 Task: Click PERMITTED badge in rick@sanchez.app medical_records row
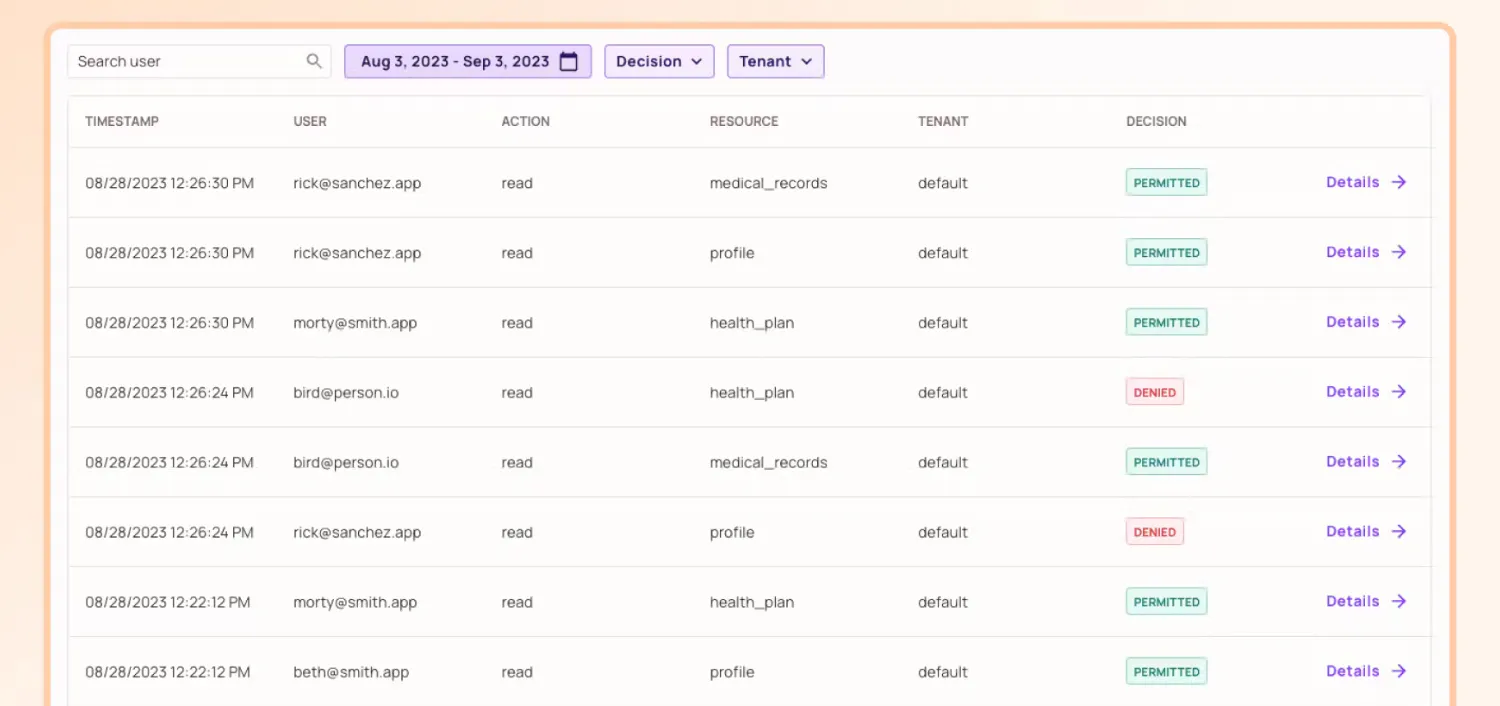(1166, 183)
